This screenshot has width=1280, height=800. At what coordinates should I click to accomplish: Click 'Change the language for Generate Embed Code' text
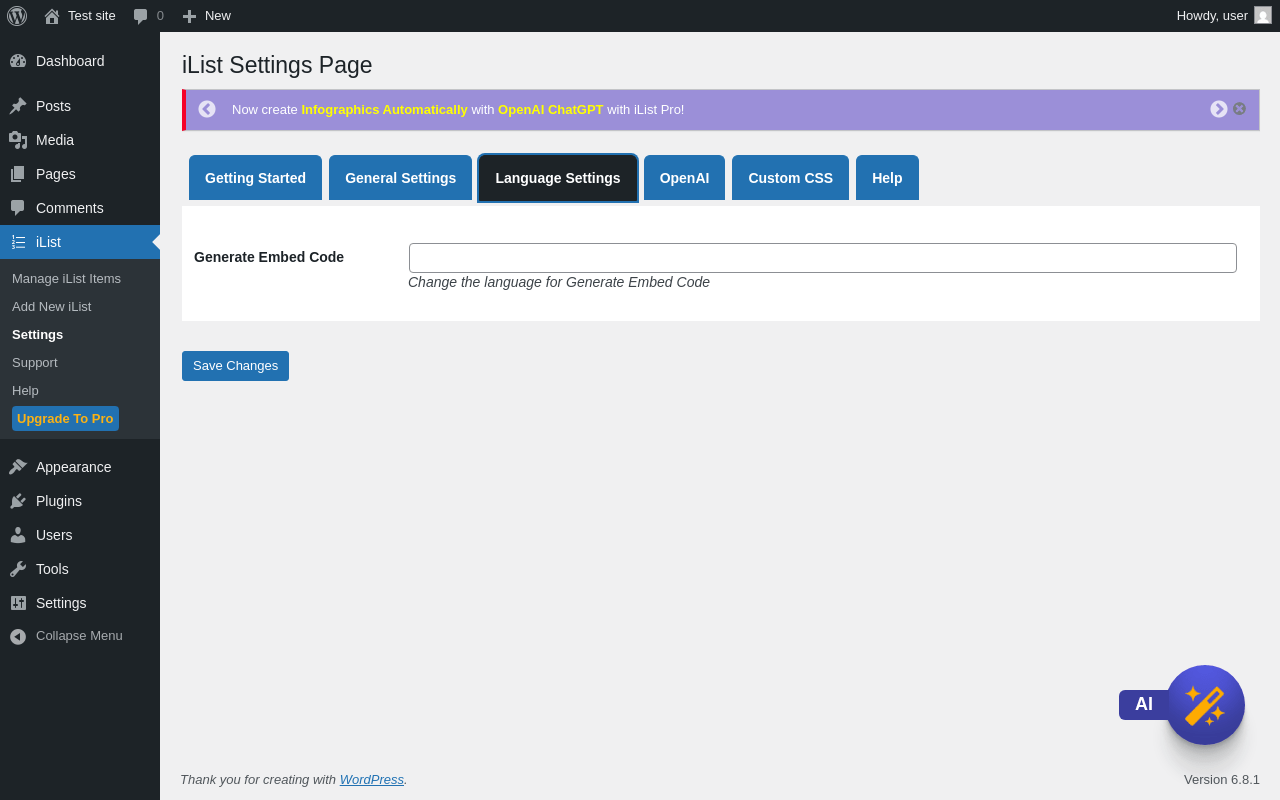click(559, 282)
